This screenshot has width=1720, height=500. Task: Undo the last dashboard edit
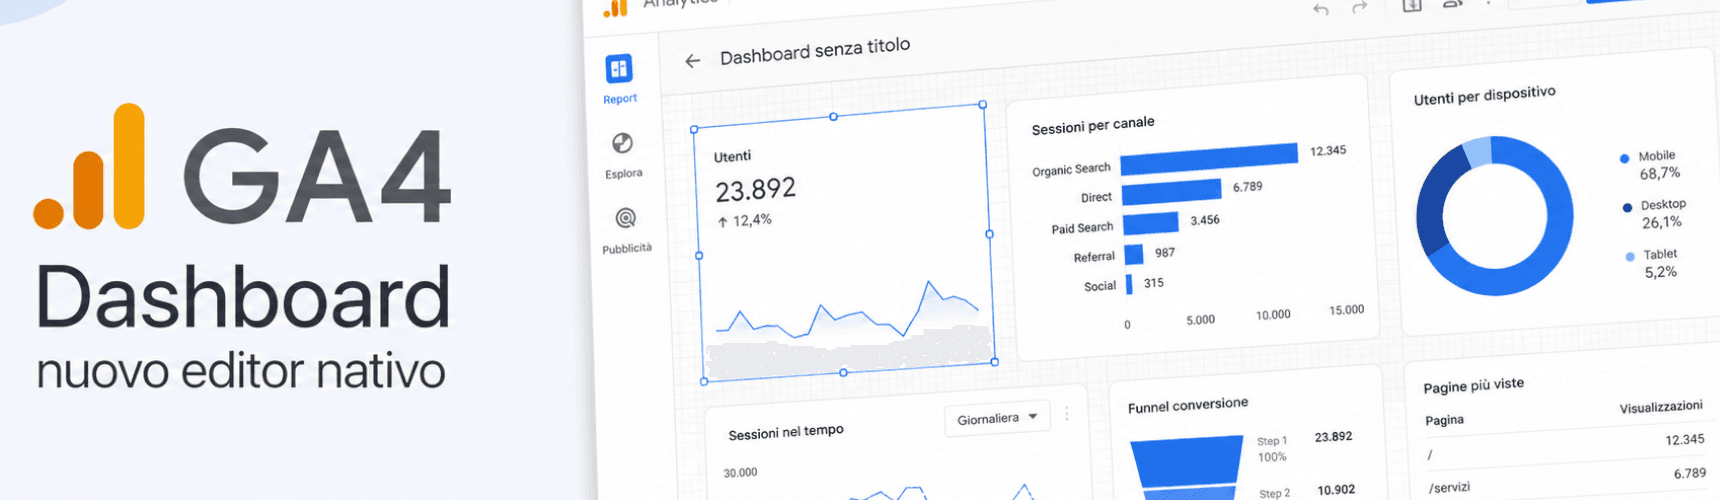coord(1321,9)
